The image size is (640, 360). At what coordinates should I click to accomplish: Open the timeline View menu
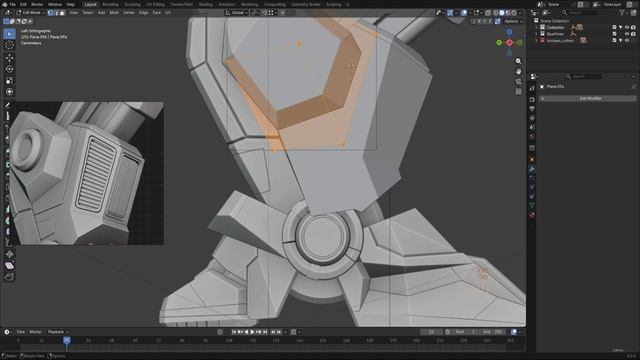(20, 332)
